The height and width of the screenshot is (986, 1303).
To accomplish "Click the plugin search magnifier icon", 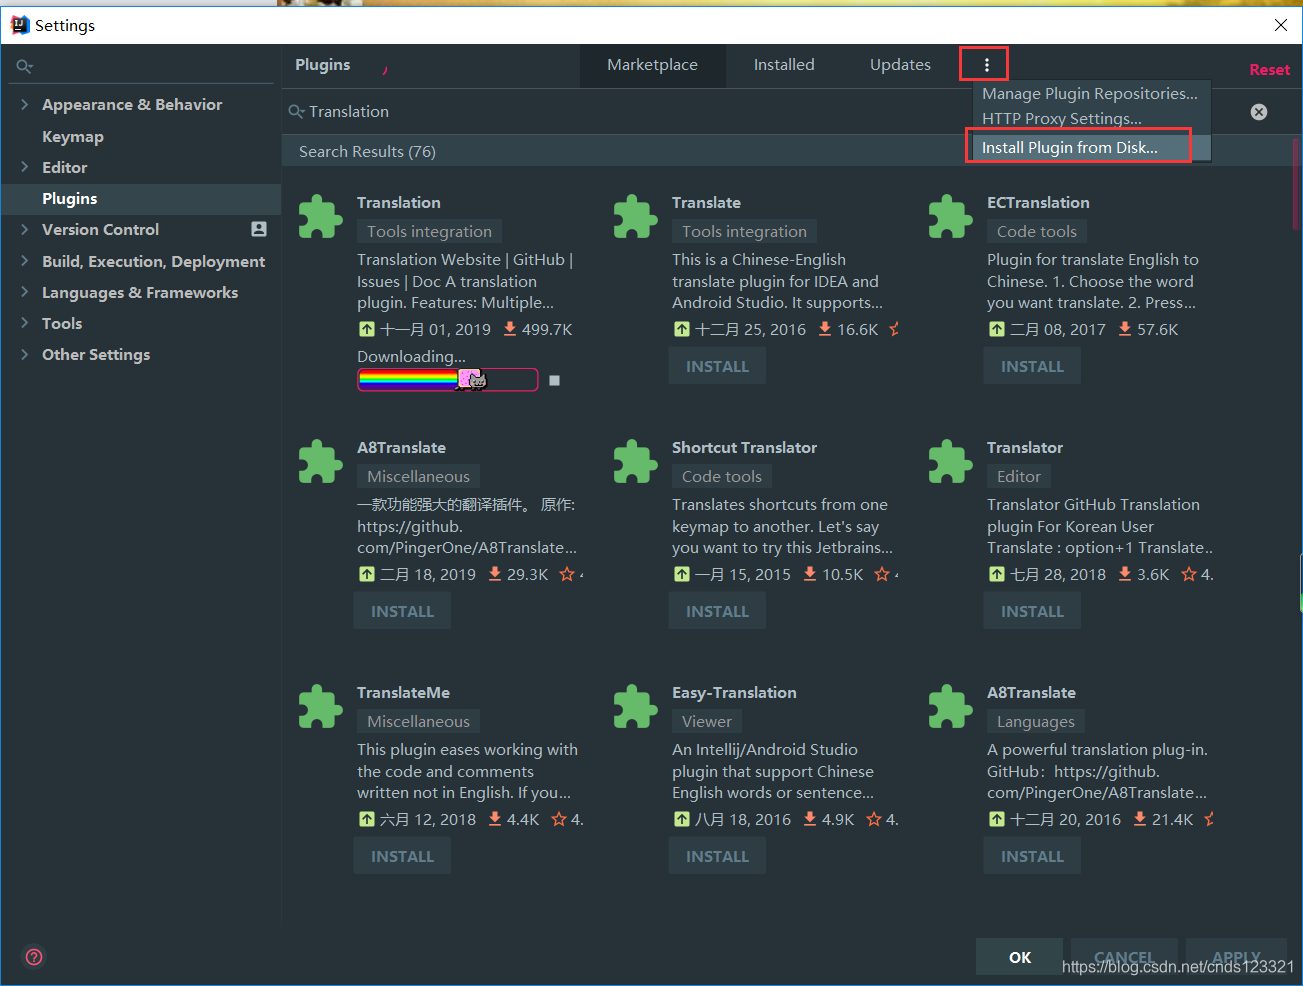I will (x=296, y=112).
